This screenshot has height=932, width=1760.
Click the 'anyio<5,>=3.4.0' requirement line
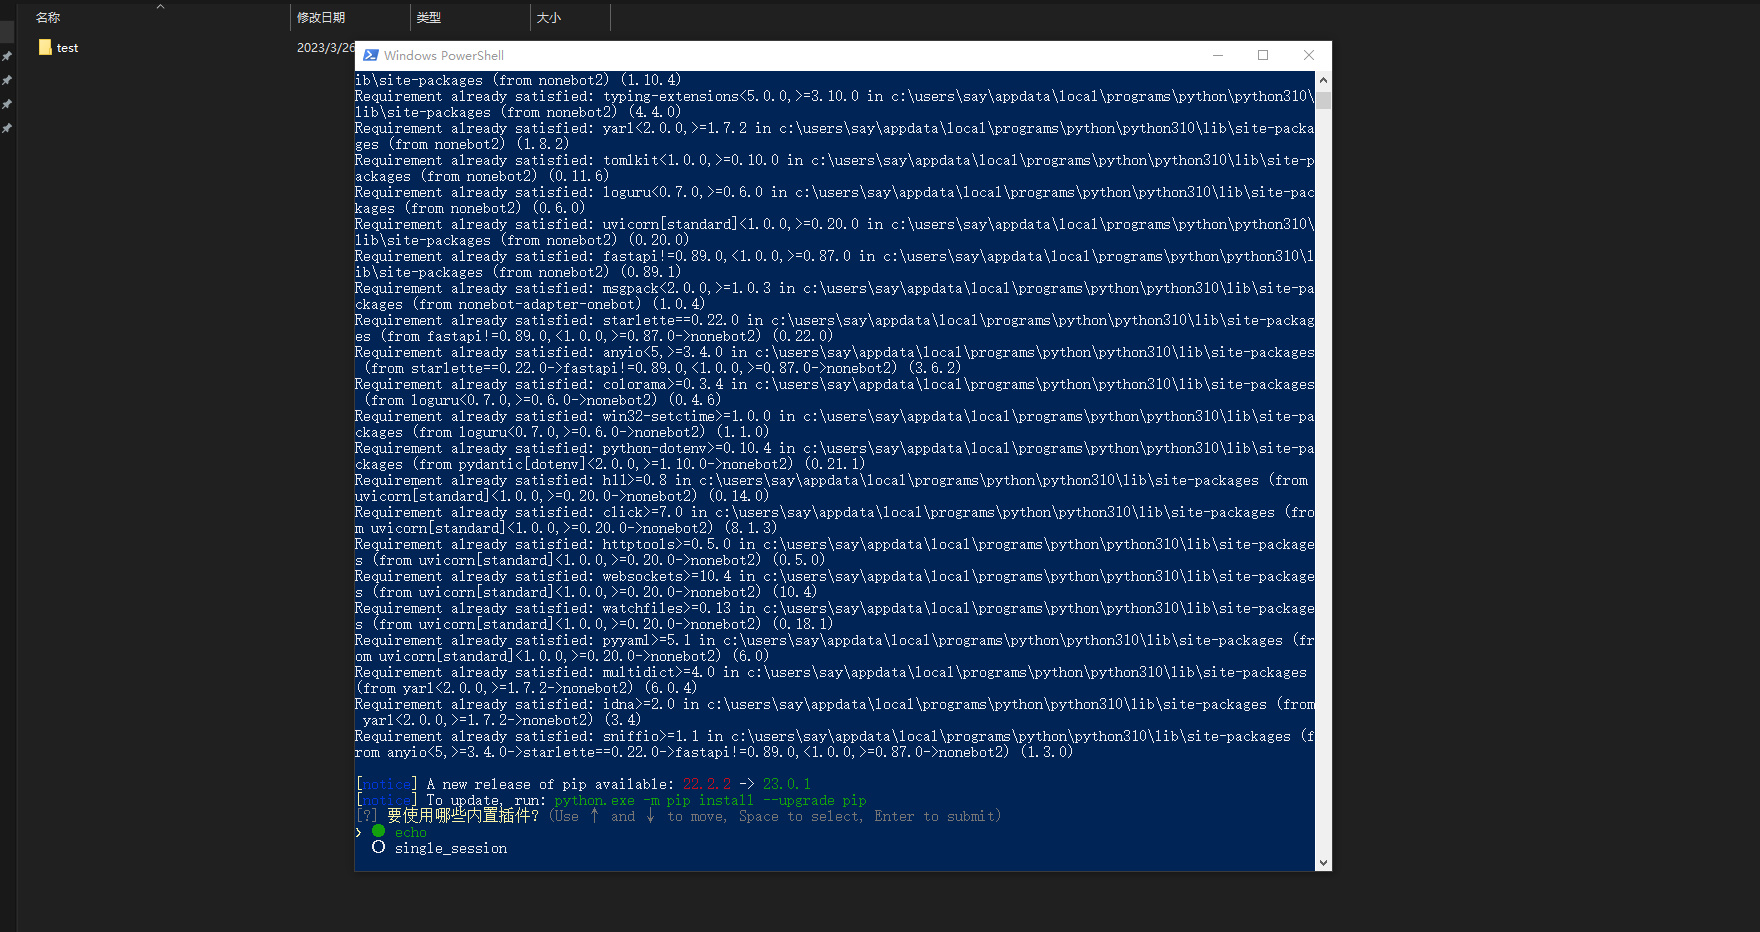(834, 360)
